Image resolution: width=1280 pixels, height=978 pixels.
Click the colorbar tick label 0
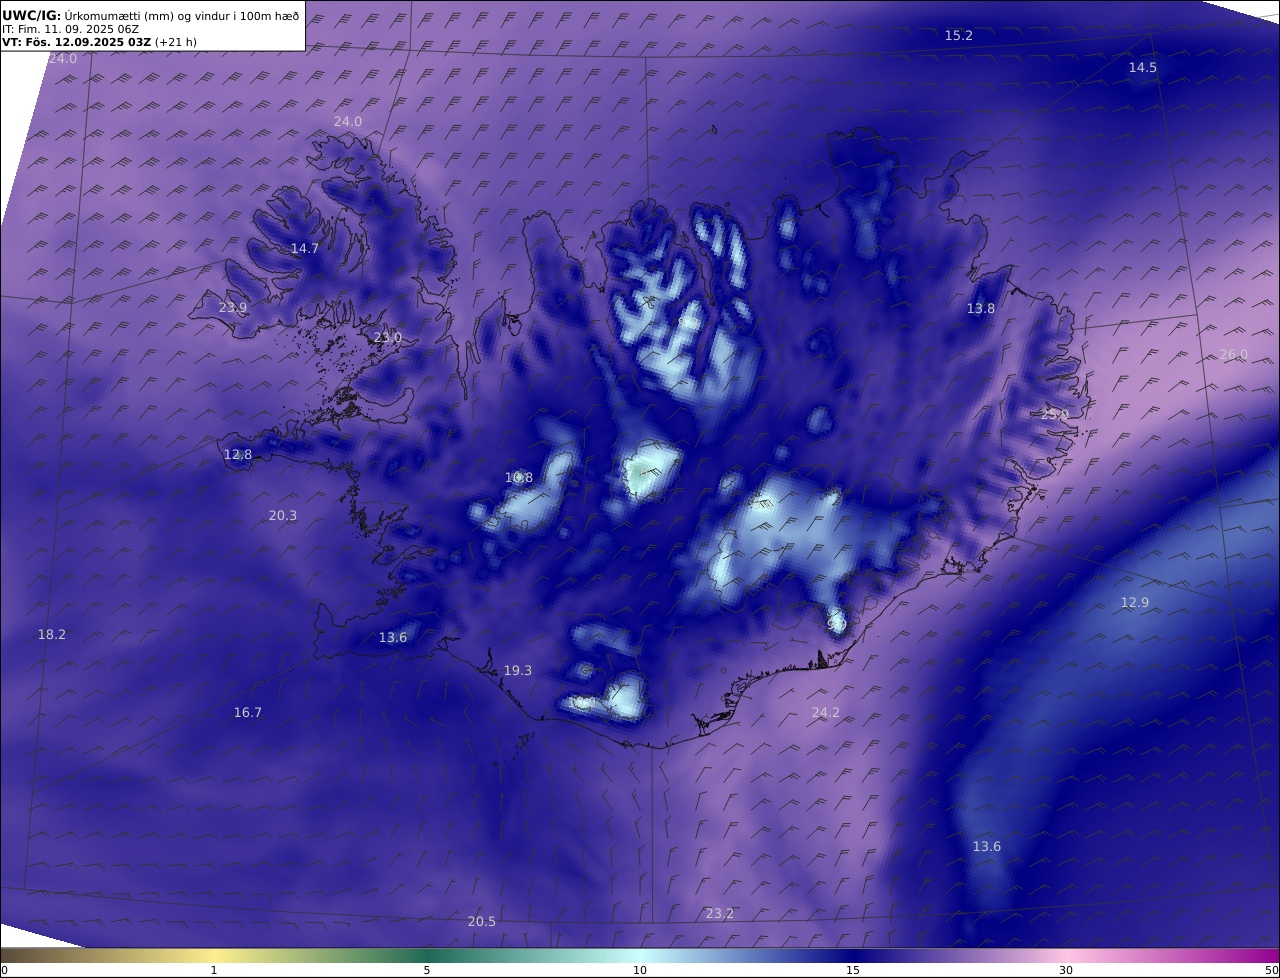[x=4, y=970]
